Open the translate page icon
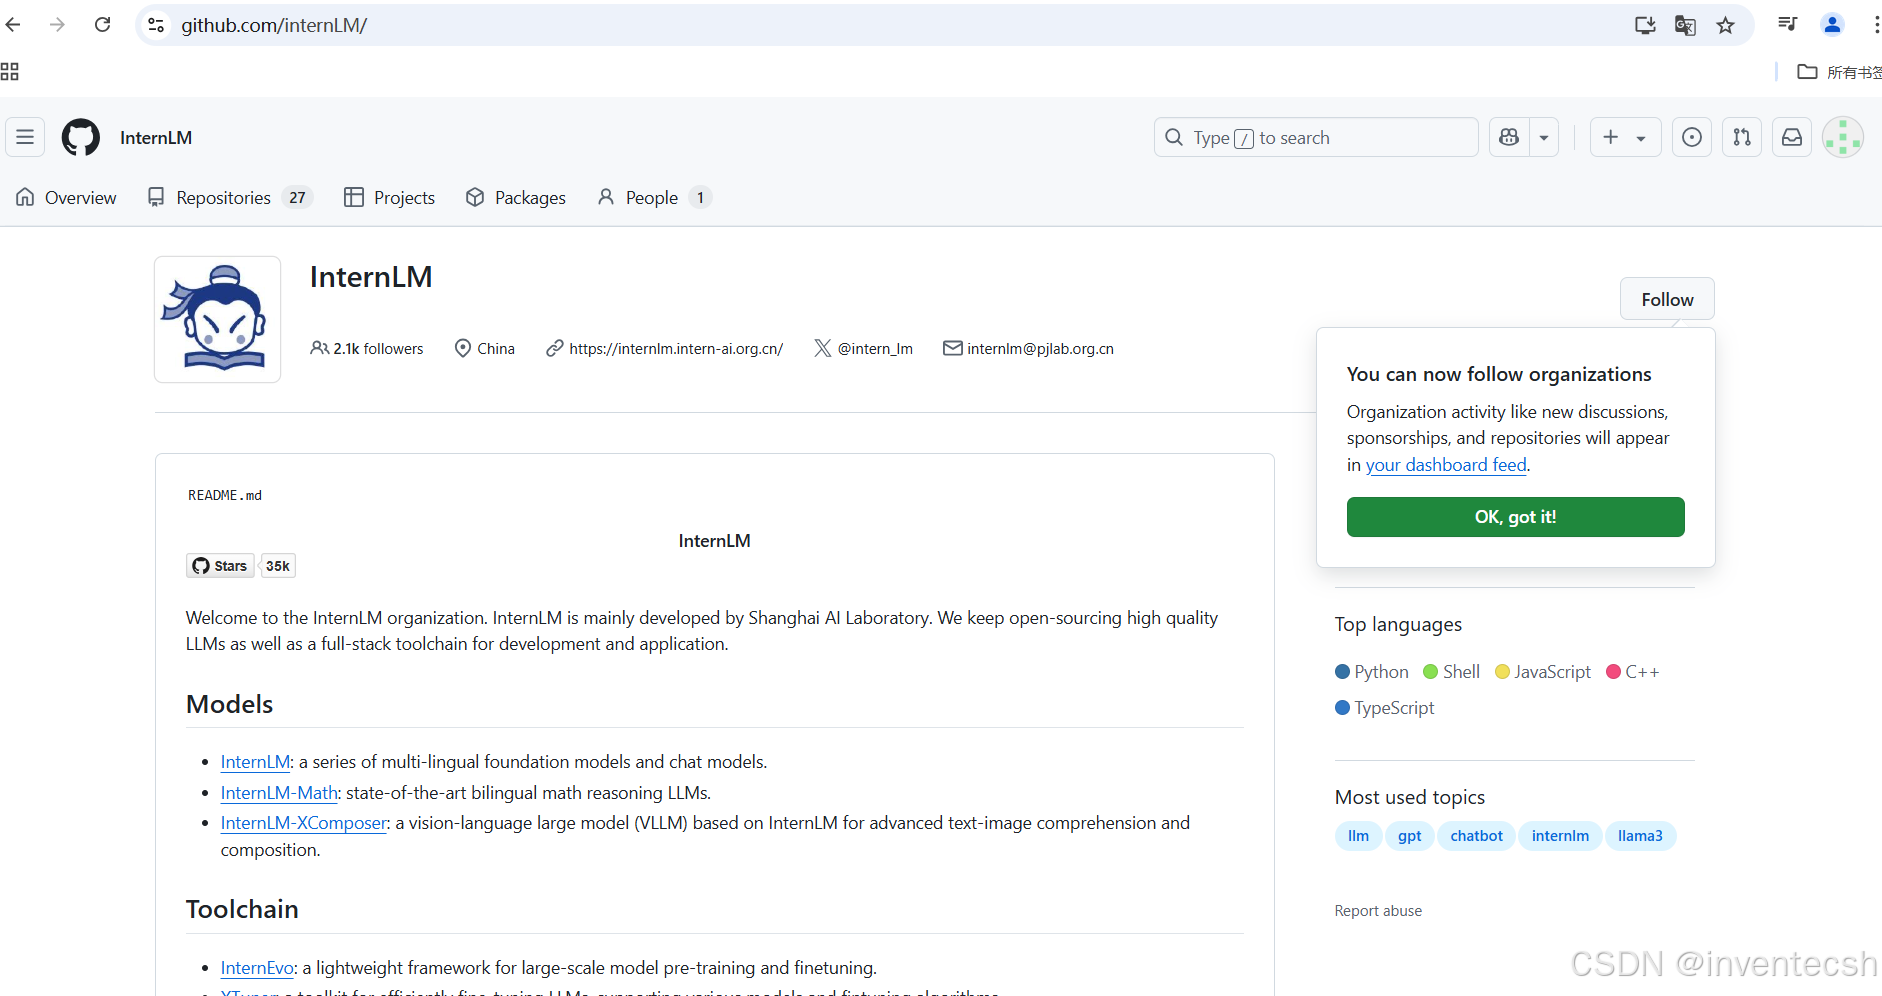1882x996 pixels. [x=1685, y=25]
